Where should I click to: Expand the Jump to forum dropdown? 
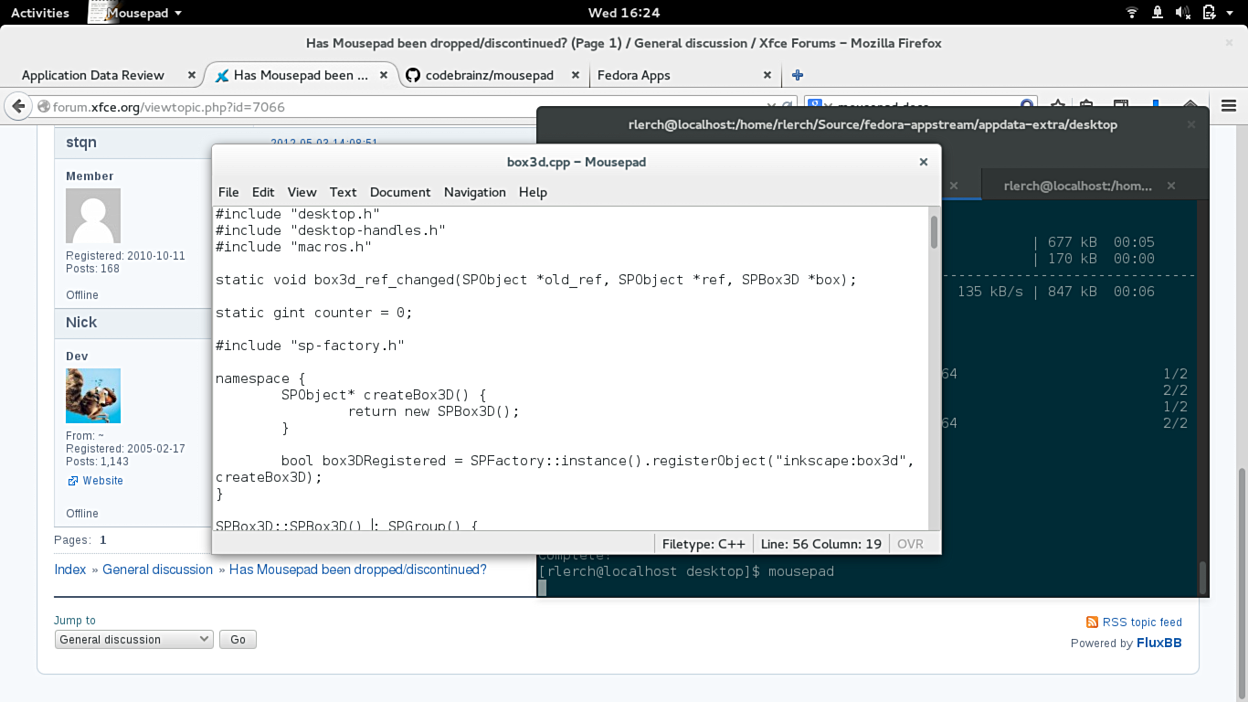(133, 639)
